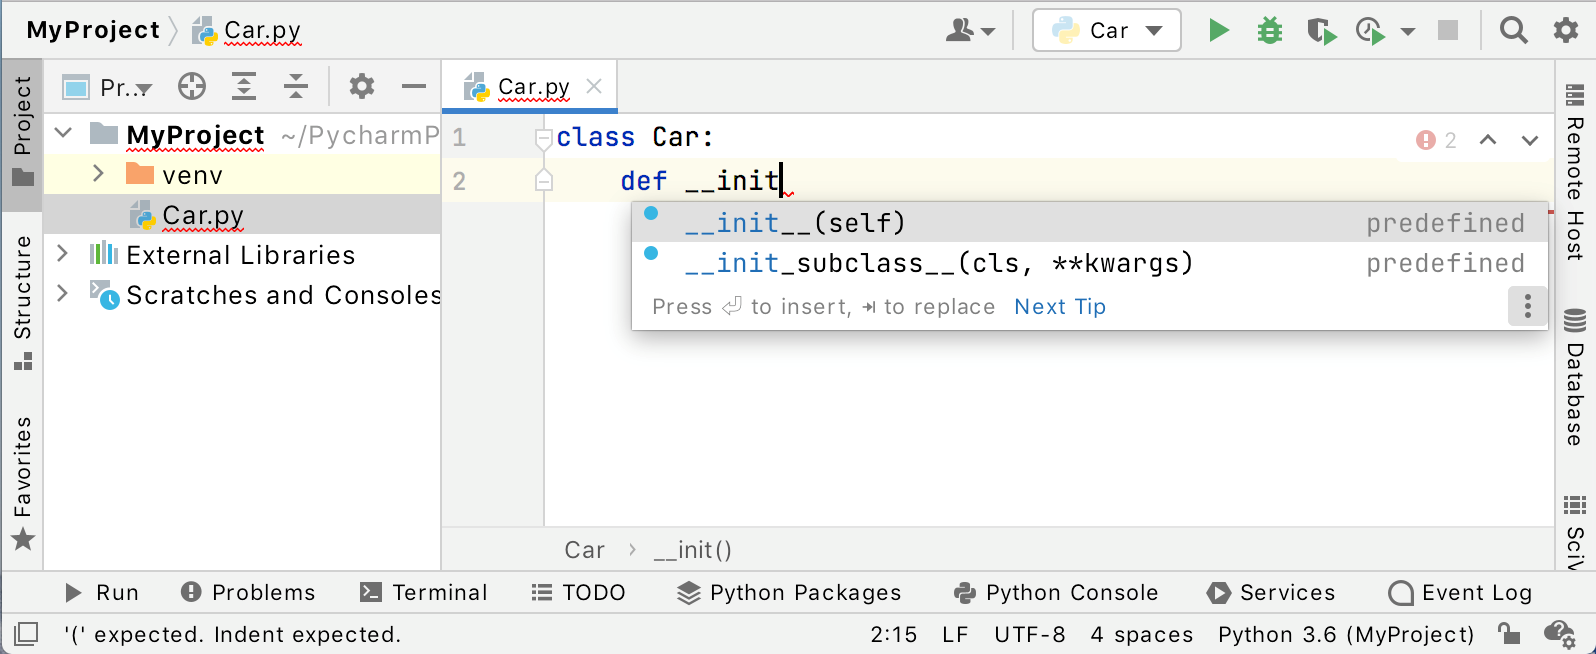Hide the Project tool window
The image size is (1596, 654).
coord(414,87)
